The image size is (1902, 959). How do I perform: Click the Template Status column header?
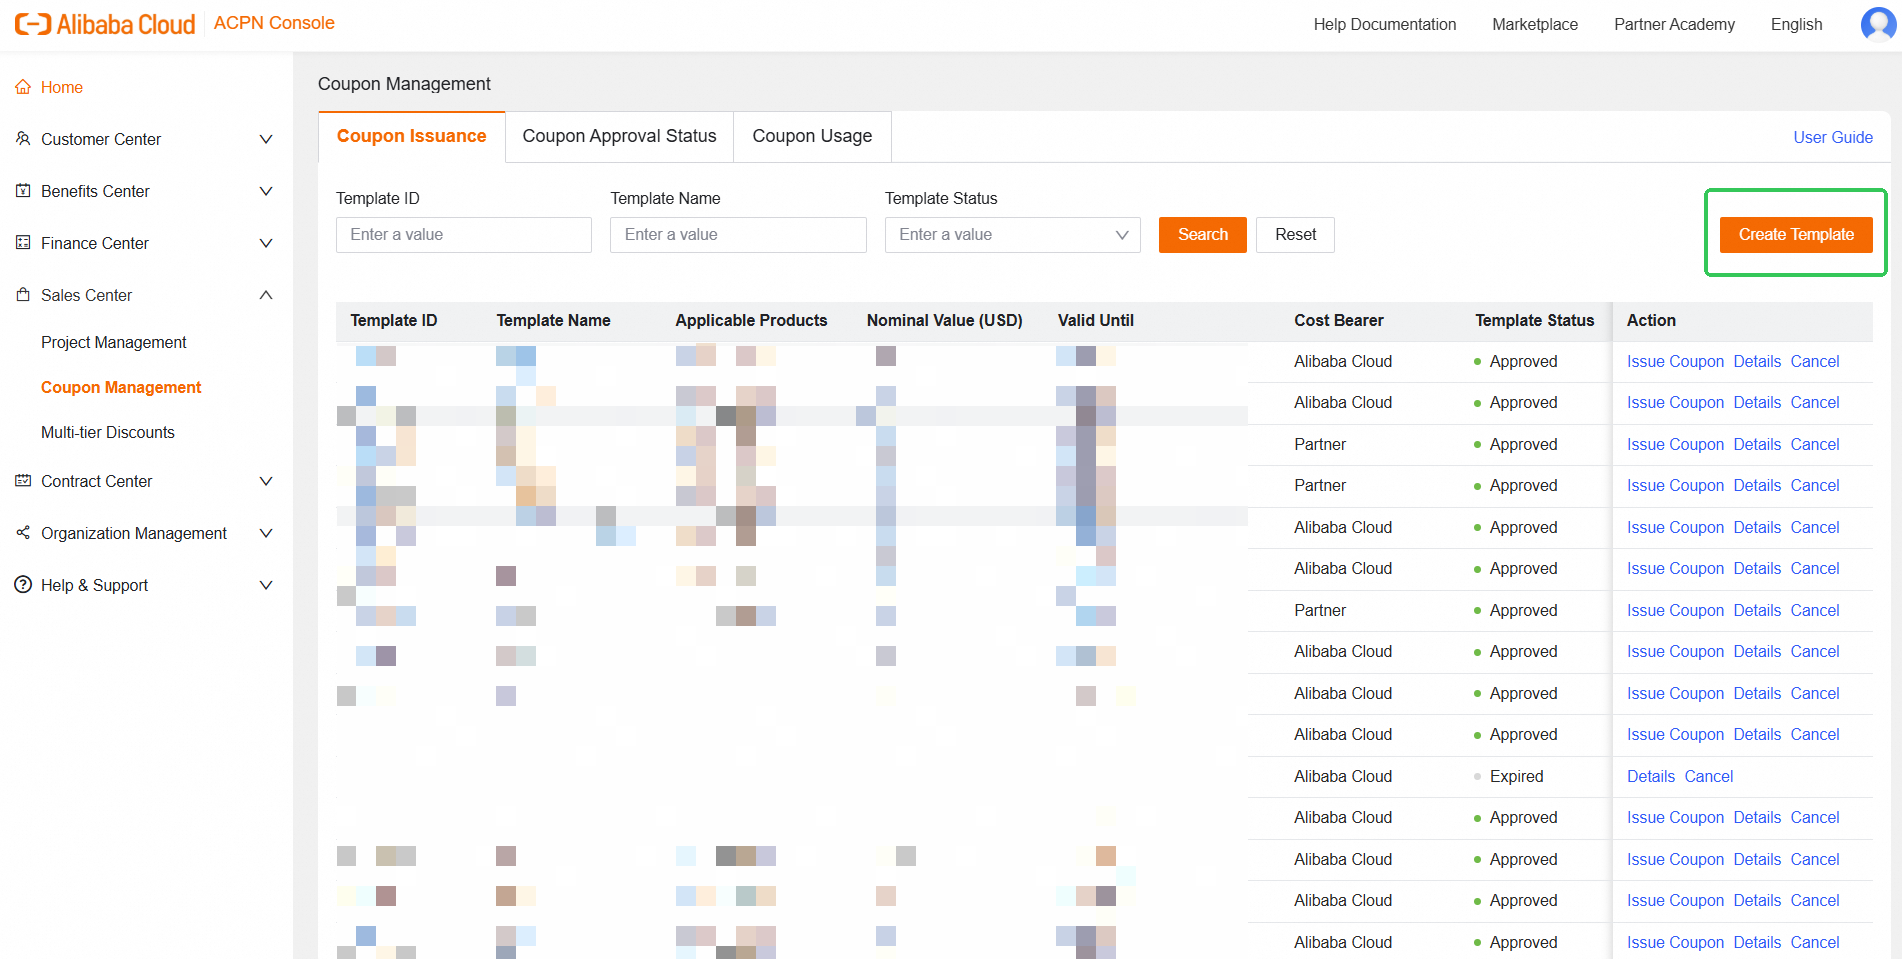[x=1535, y=320]
